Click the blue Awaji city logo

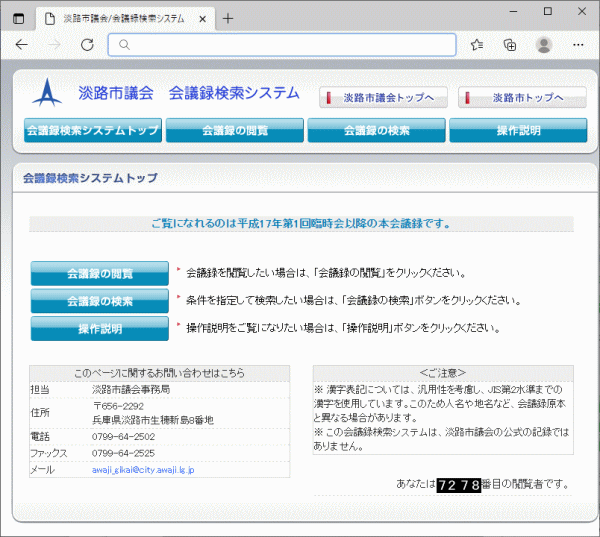[47, 92]
